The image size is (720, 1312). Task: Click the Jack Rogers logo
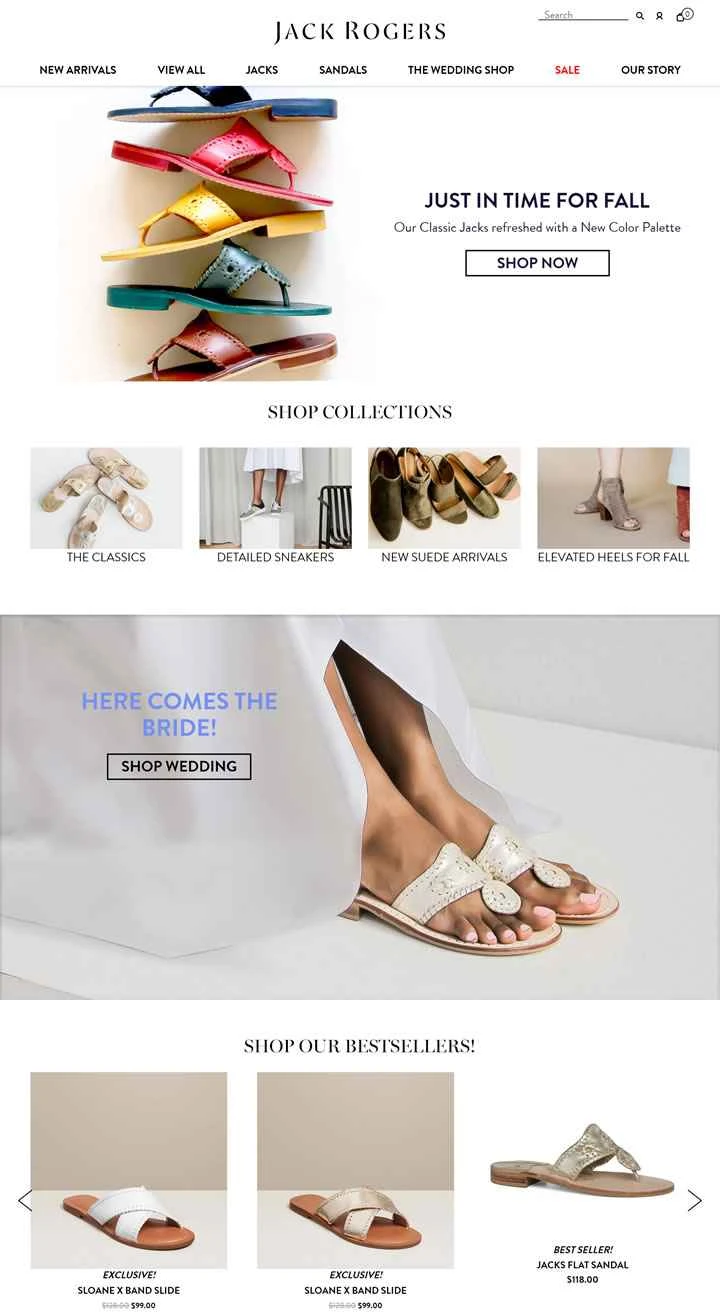(360, 32)
